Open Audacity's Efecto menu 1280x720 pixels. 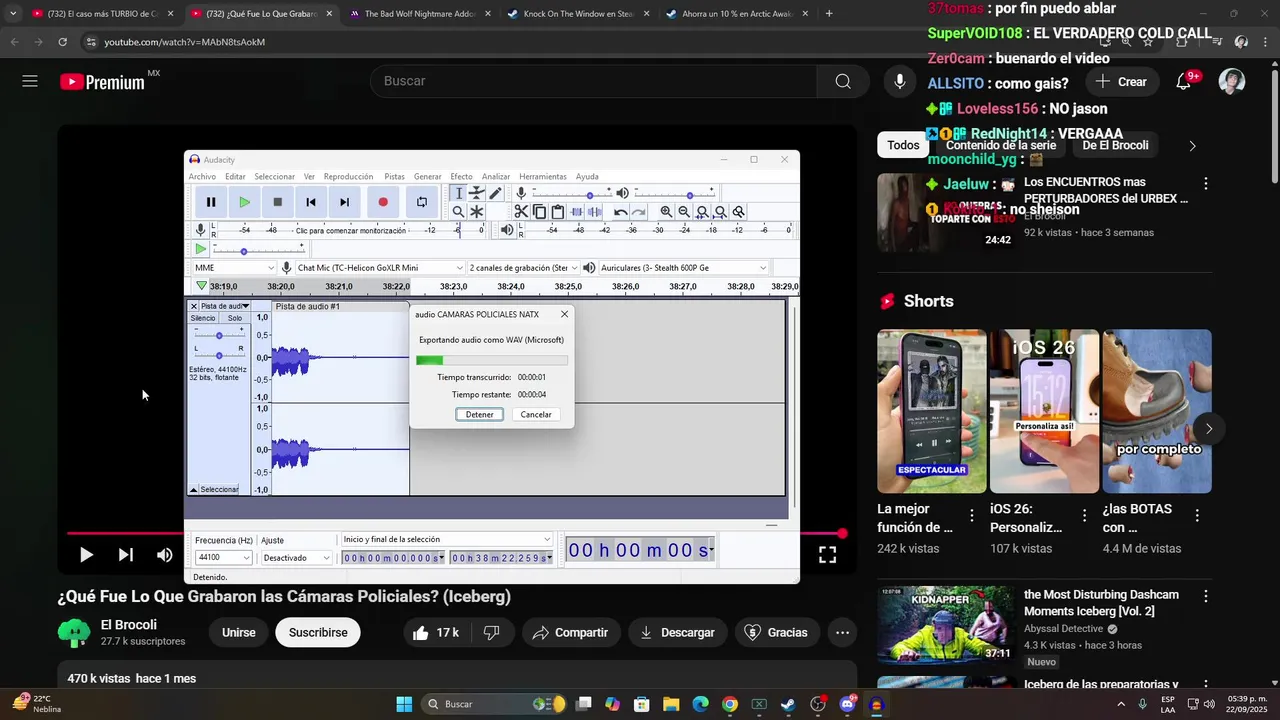click(461, 177)
